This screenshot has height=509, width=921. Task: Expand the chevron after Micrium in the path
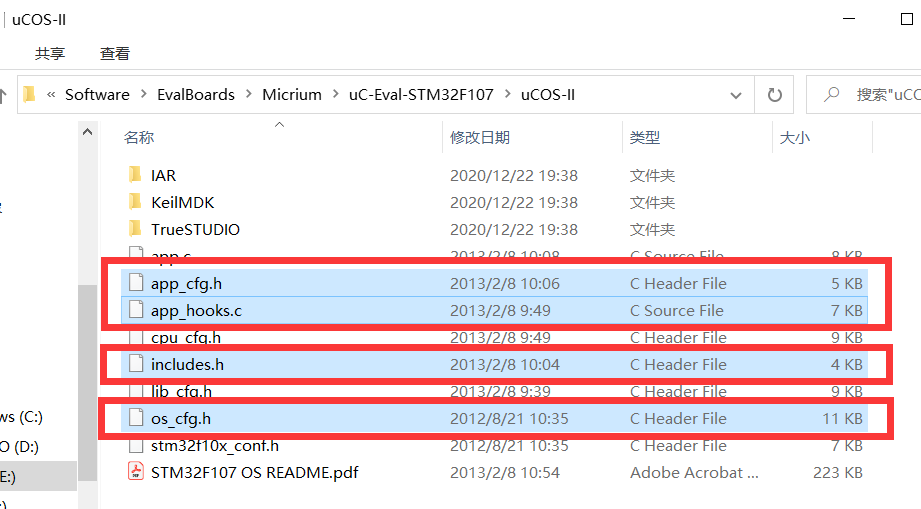click(335, 94)
